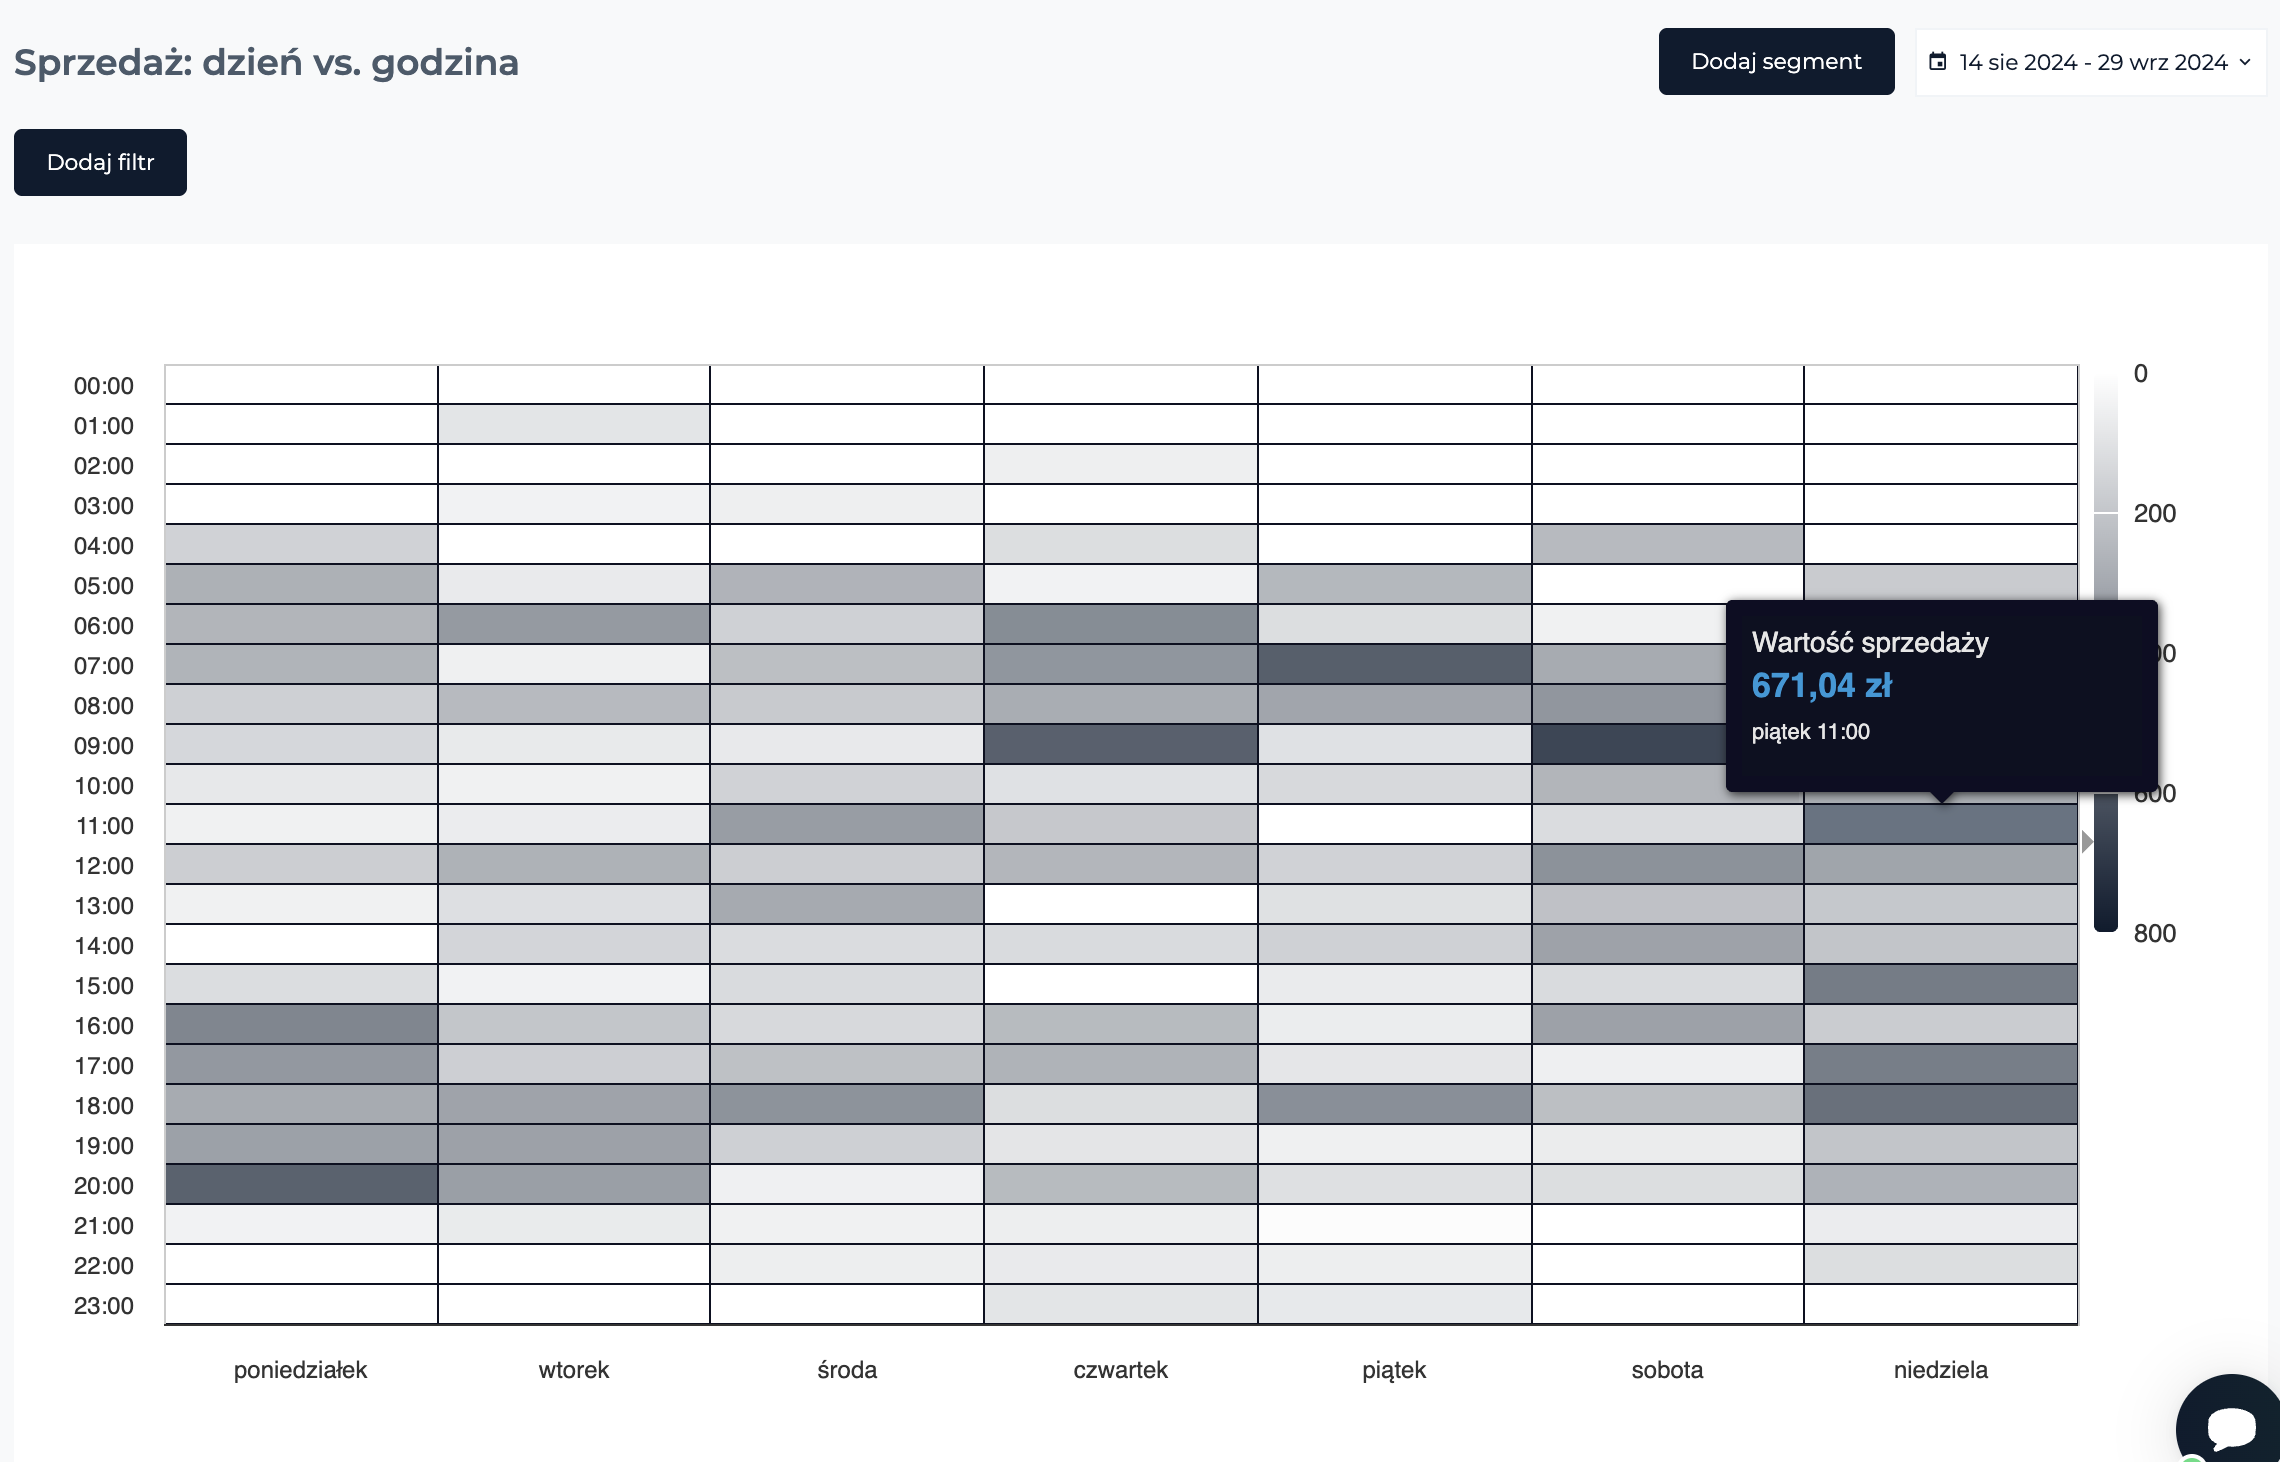Screen dimensions: 2280x1462
Task: Select the piątek 07:00 heatmap cell
Action: [x=1395, y=665]
